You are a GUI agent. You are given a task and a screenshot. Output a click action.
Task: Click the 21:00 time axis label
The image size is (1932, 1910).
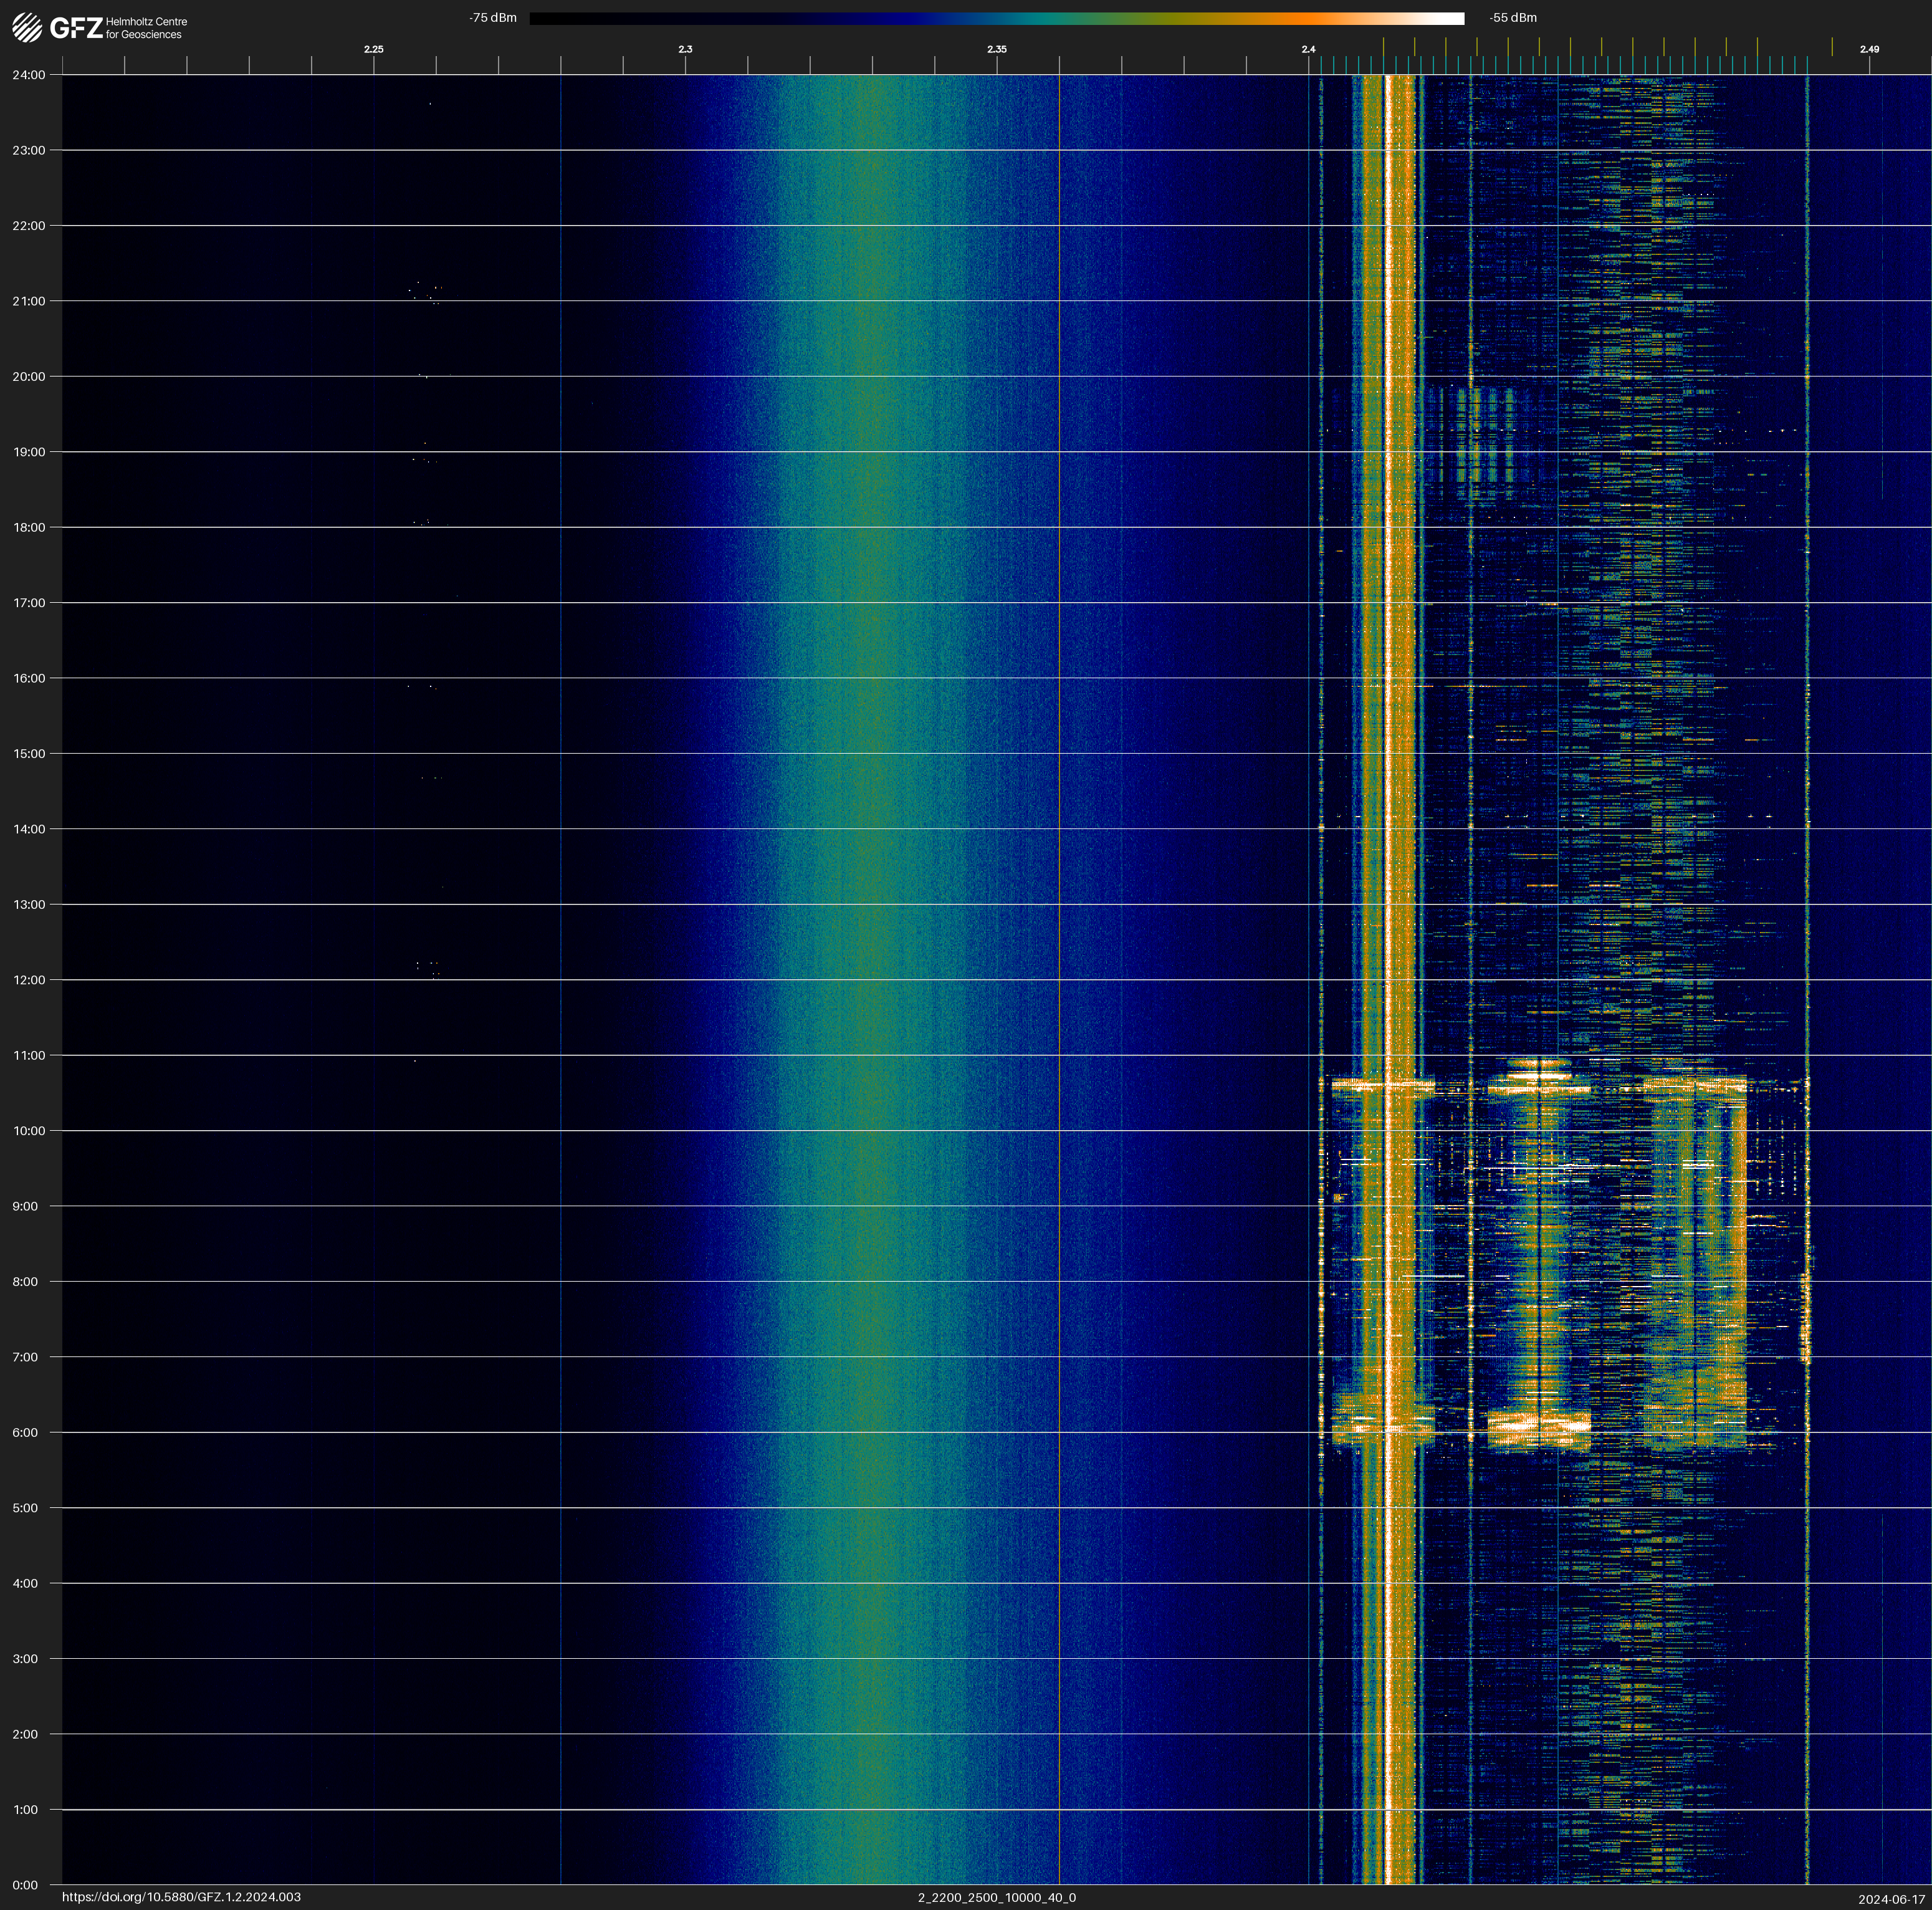28,301
